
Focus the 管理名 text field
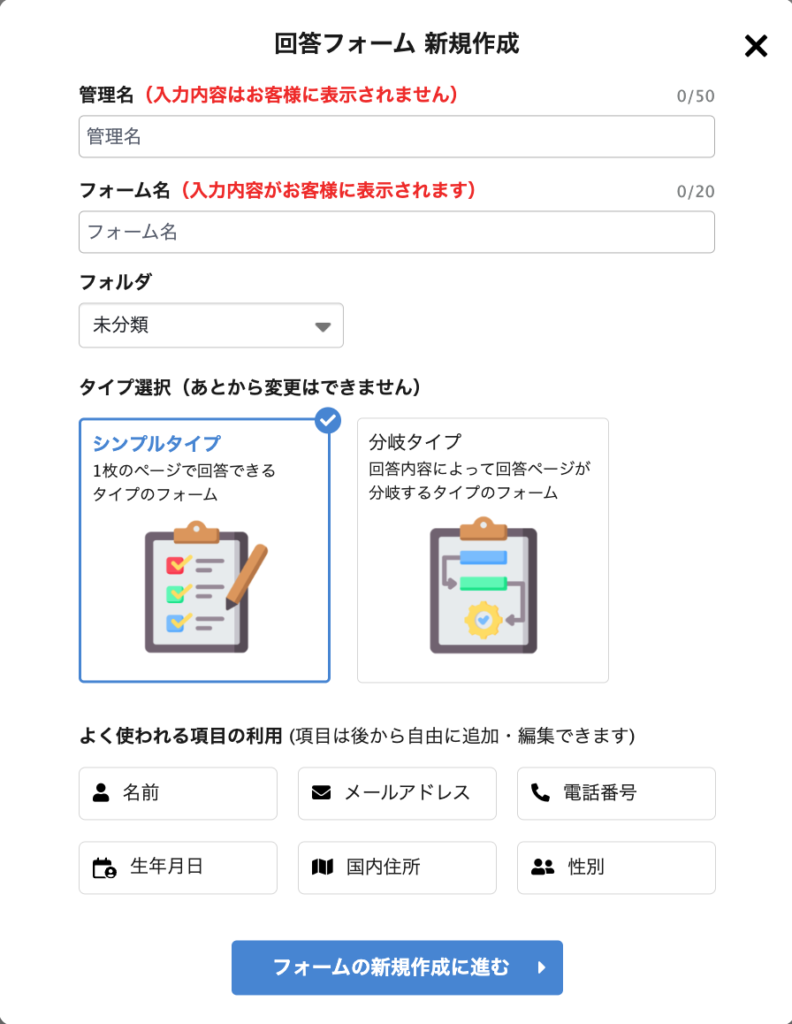[397, 137]
